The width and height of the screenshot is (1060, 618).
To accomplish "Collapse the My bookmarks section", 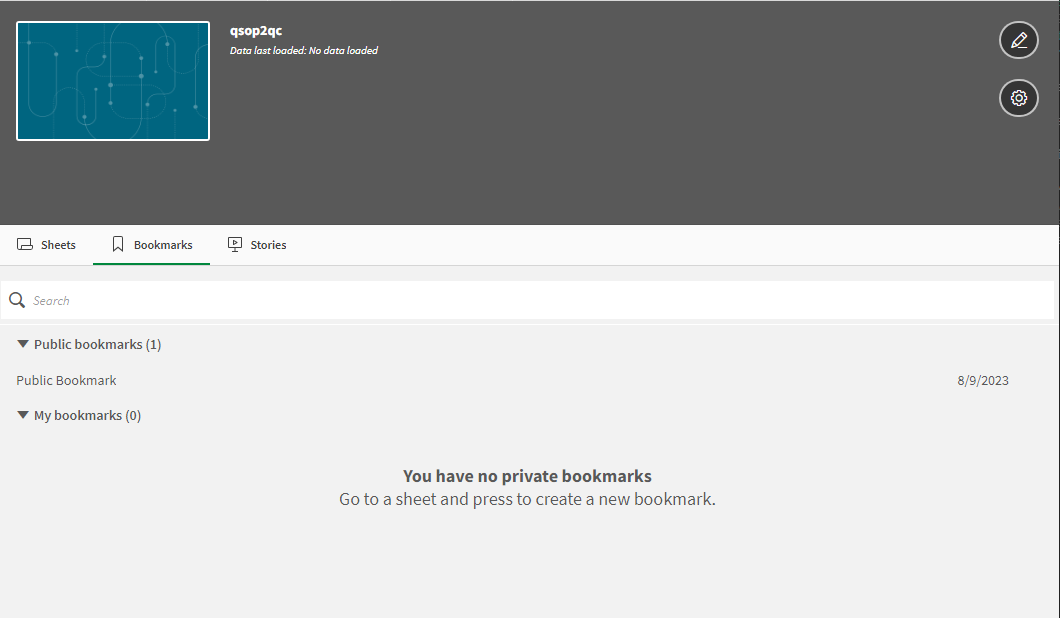I will pos(23,415).
